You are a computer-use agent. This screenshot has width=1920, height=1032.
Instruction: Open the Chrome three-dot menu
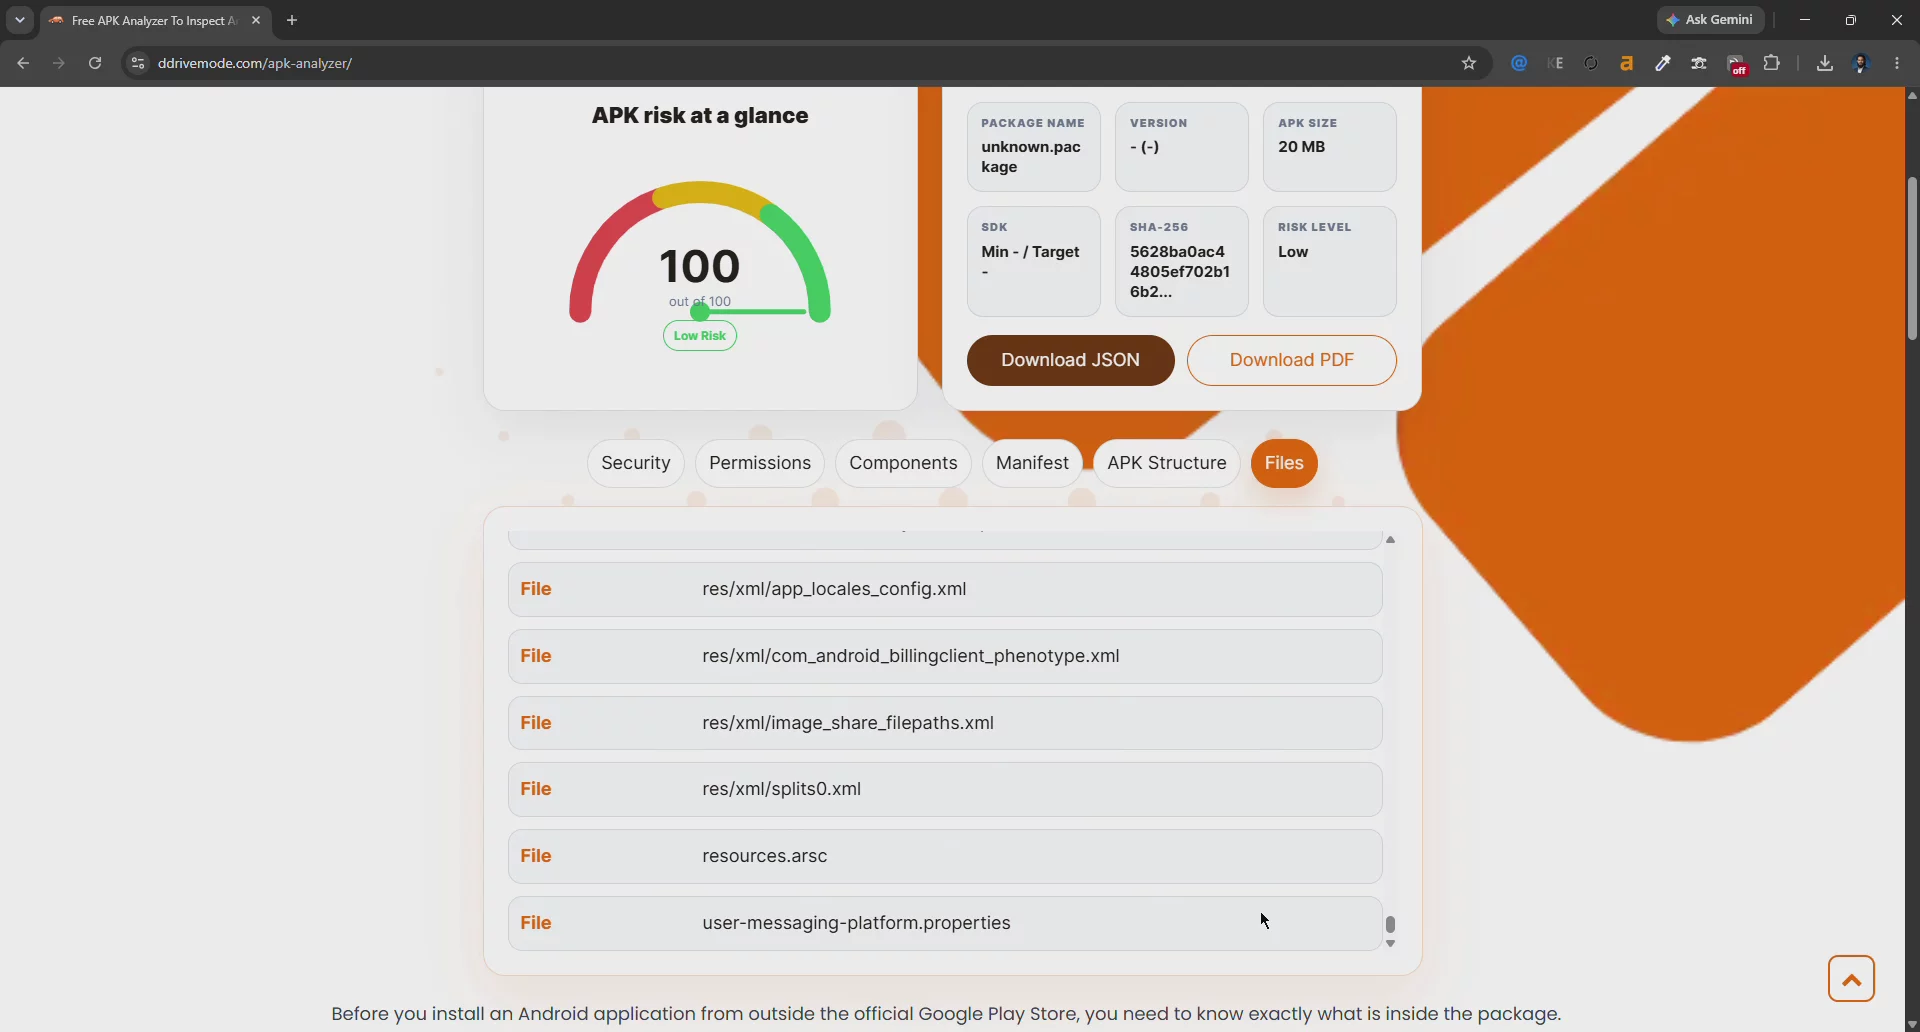1897,63
